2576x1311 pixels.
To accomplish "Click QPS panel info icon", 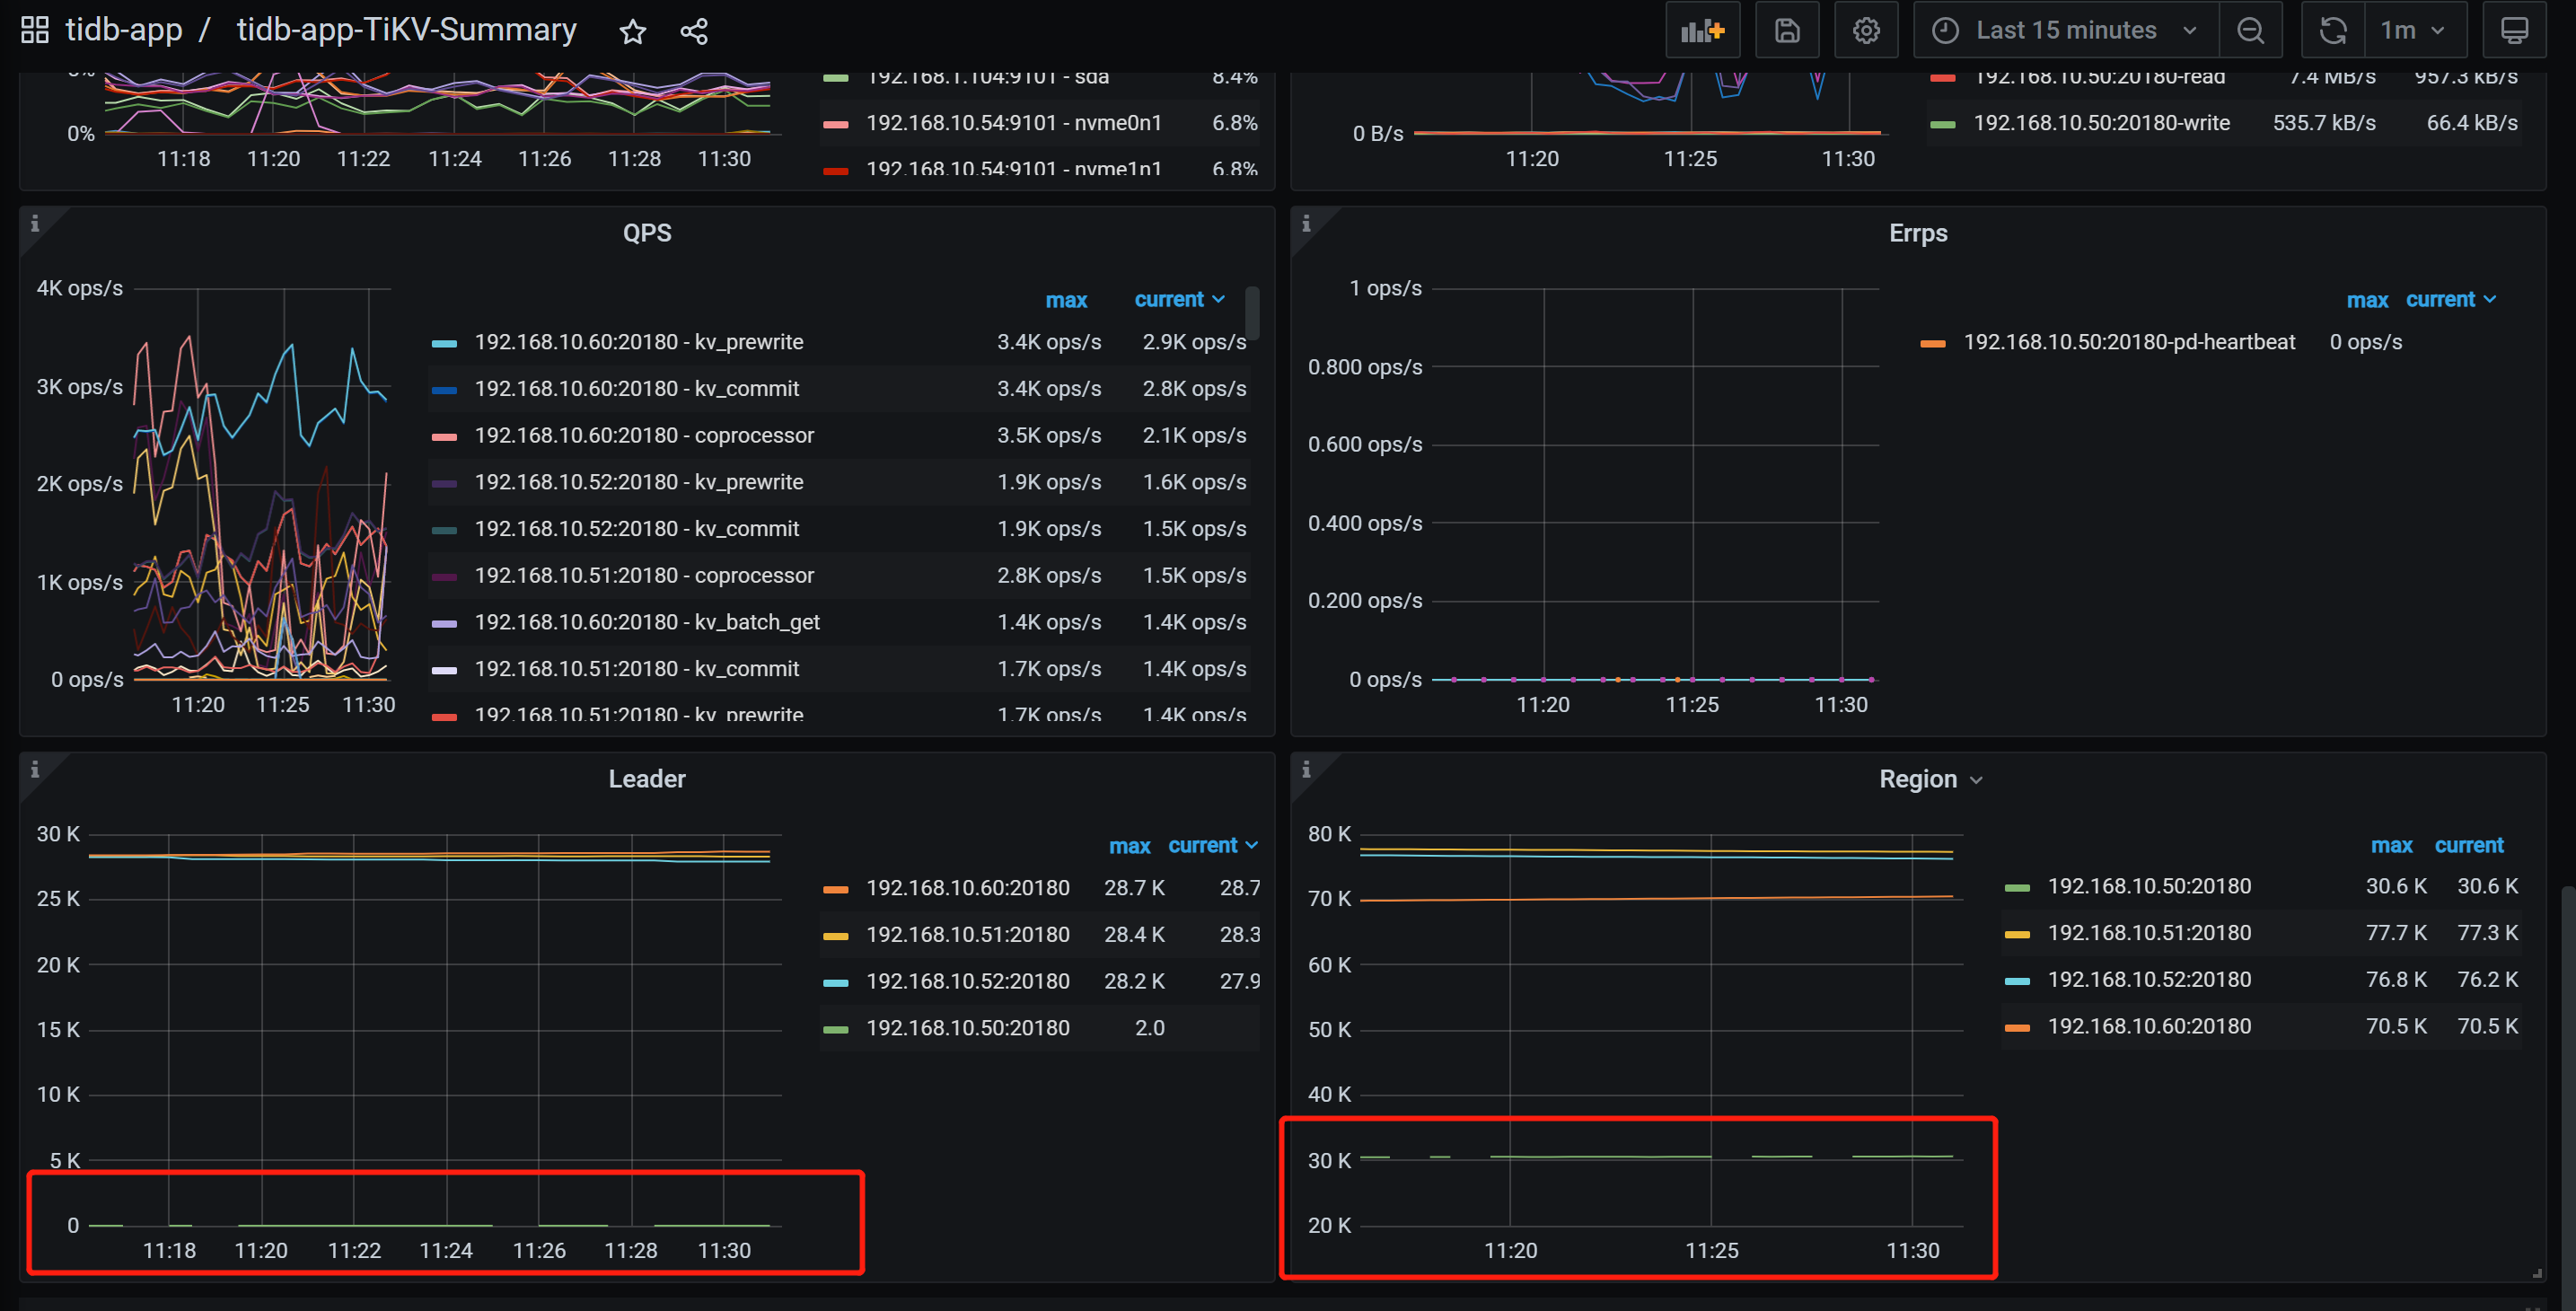I will click(35, 224).
